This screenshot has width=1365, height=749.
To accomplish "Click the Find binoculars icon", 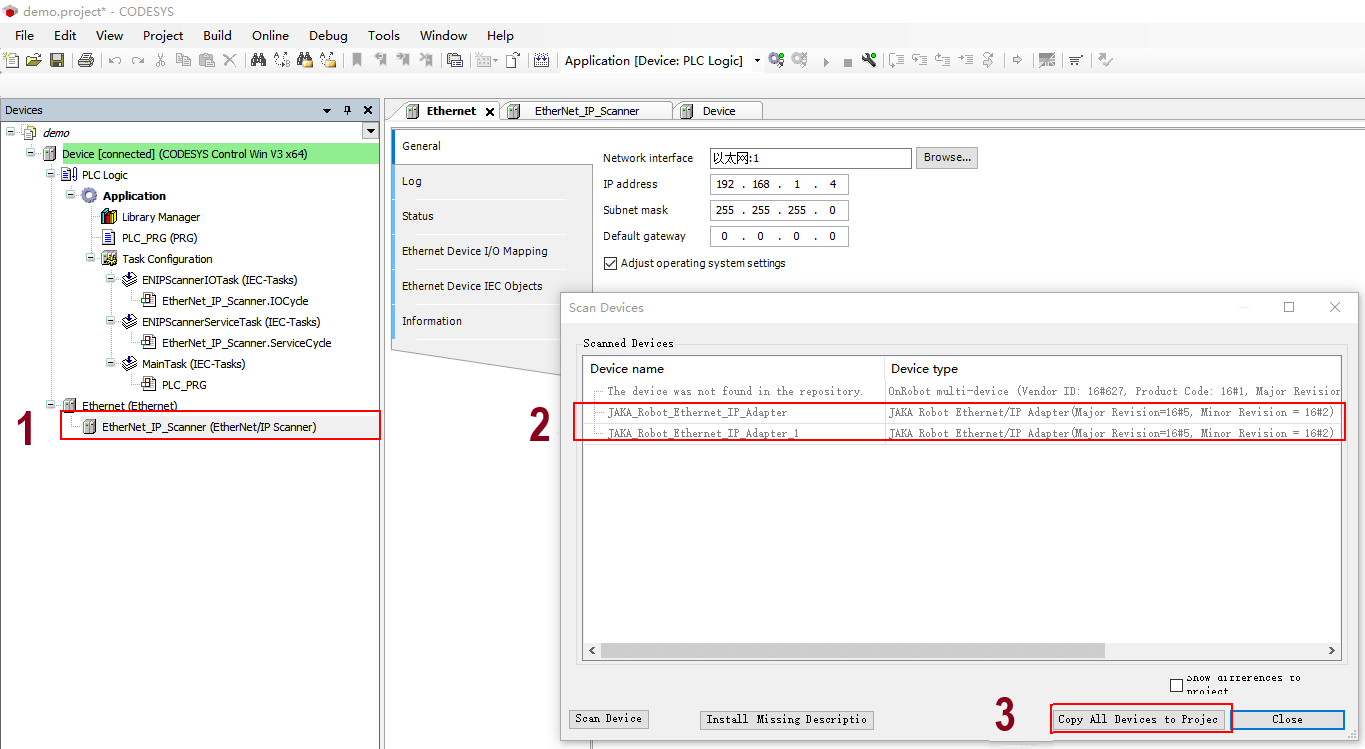I will (x=258, y=60).
